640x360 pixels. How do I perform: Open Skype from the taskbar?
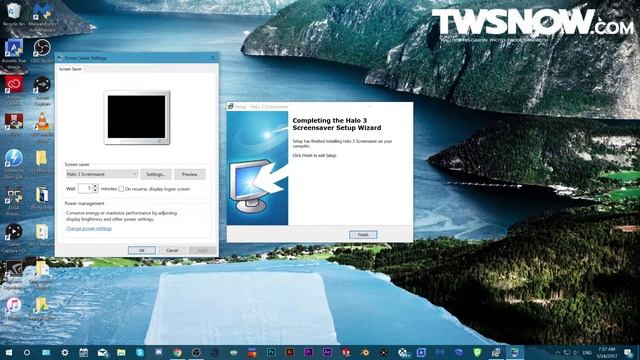(x=140, y=352)
